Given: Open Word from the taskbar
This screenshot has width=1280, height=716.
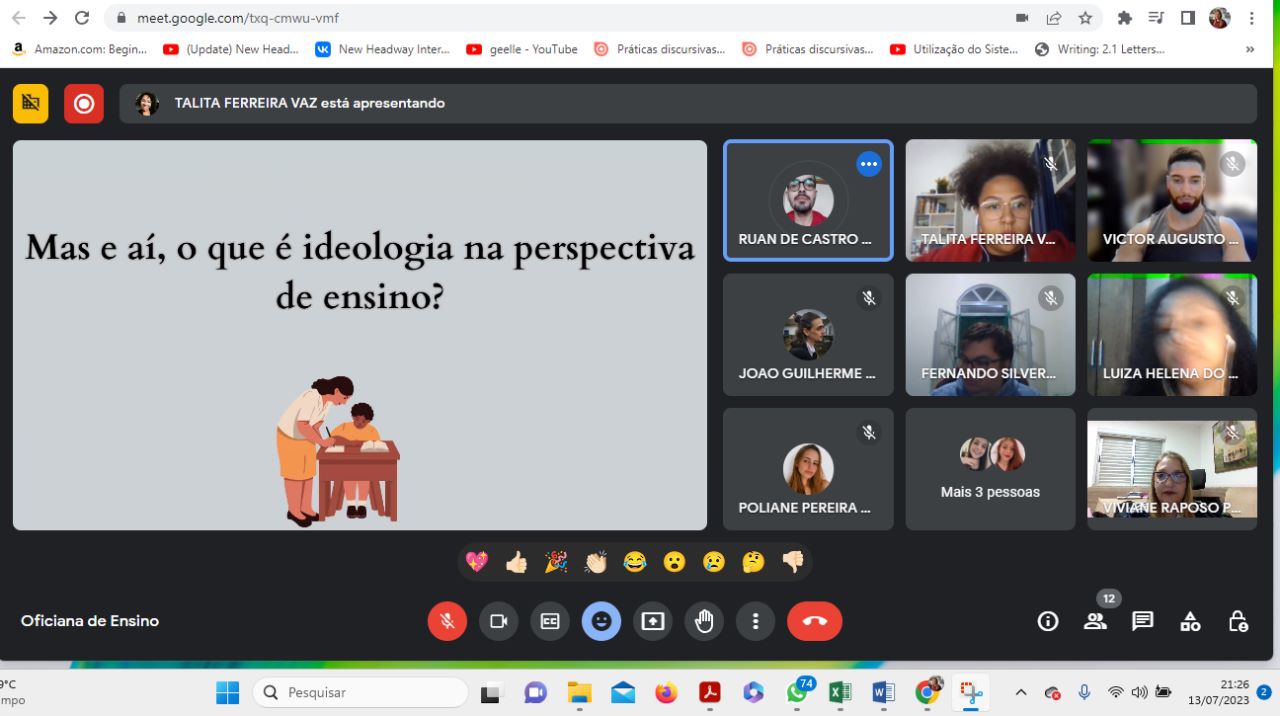Looking at the screenshot, I should click(x=884, y=692).
